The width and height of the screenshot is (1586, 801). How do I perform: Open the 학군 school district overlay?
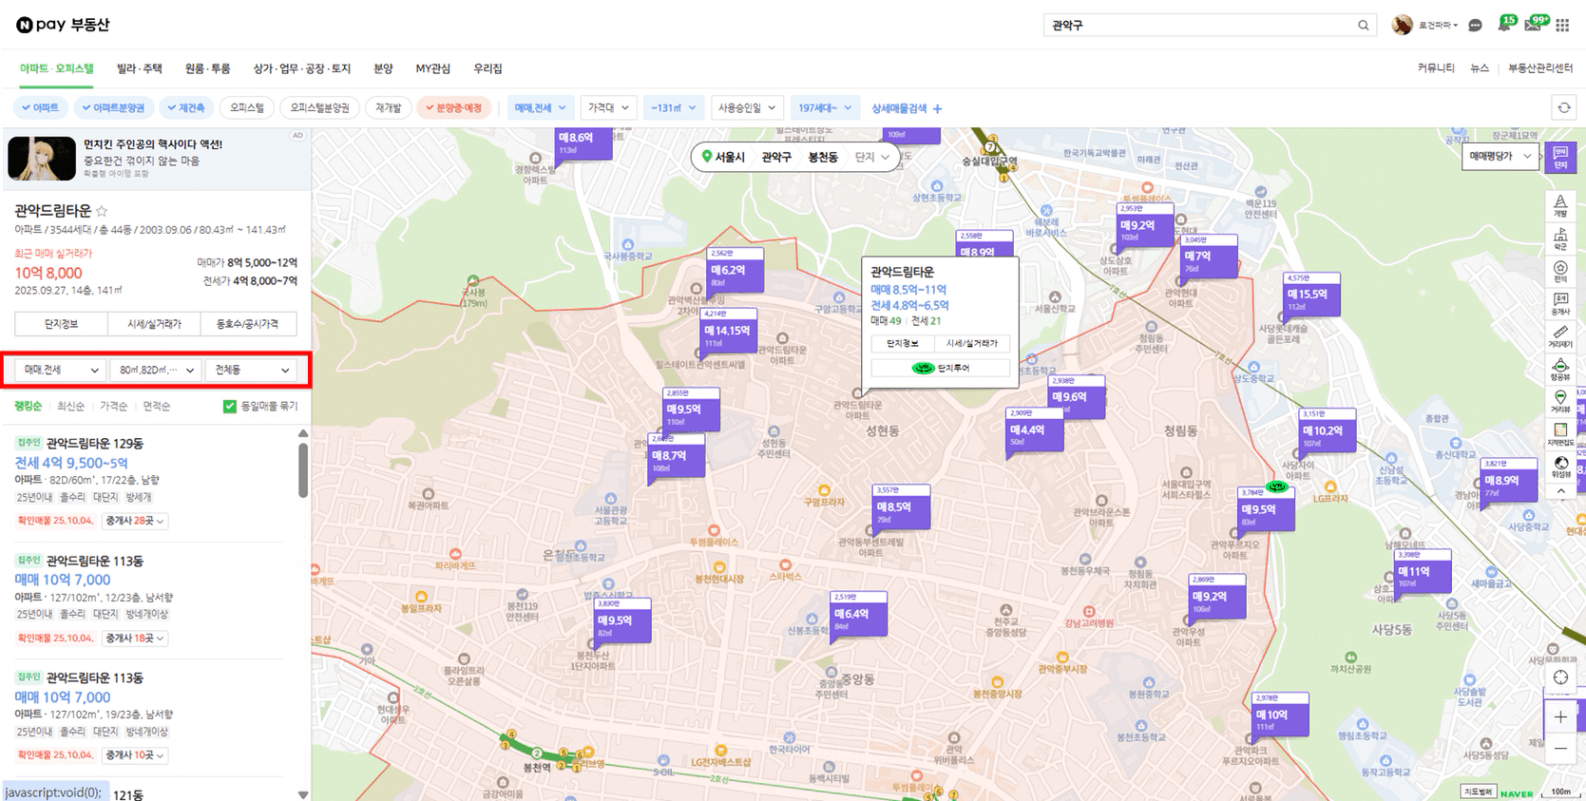pyautogui.click(x=1560, y=239)
